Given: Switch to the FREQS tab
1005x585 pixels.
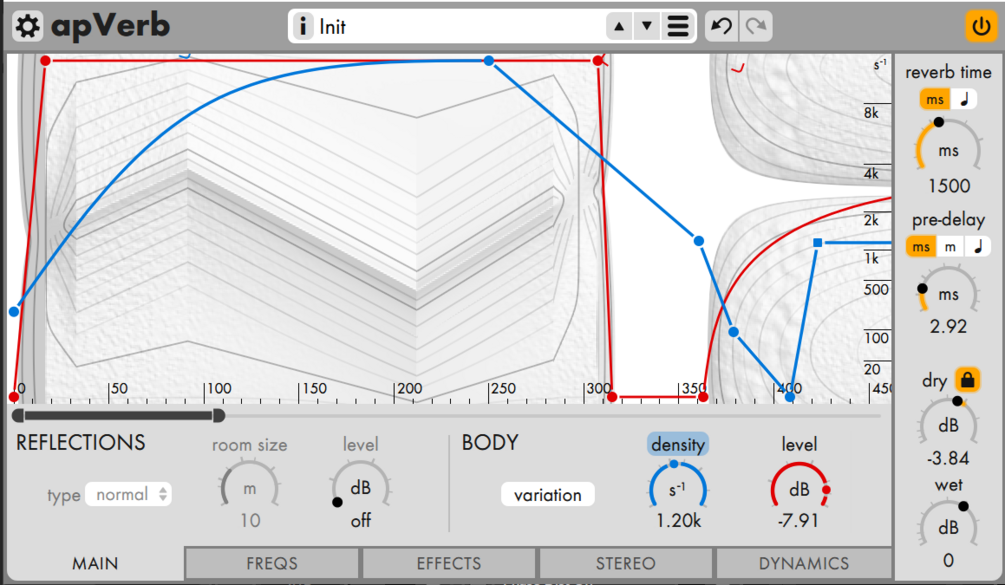Looking at the screenshot, I should 272,564.
